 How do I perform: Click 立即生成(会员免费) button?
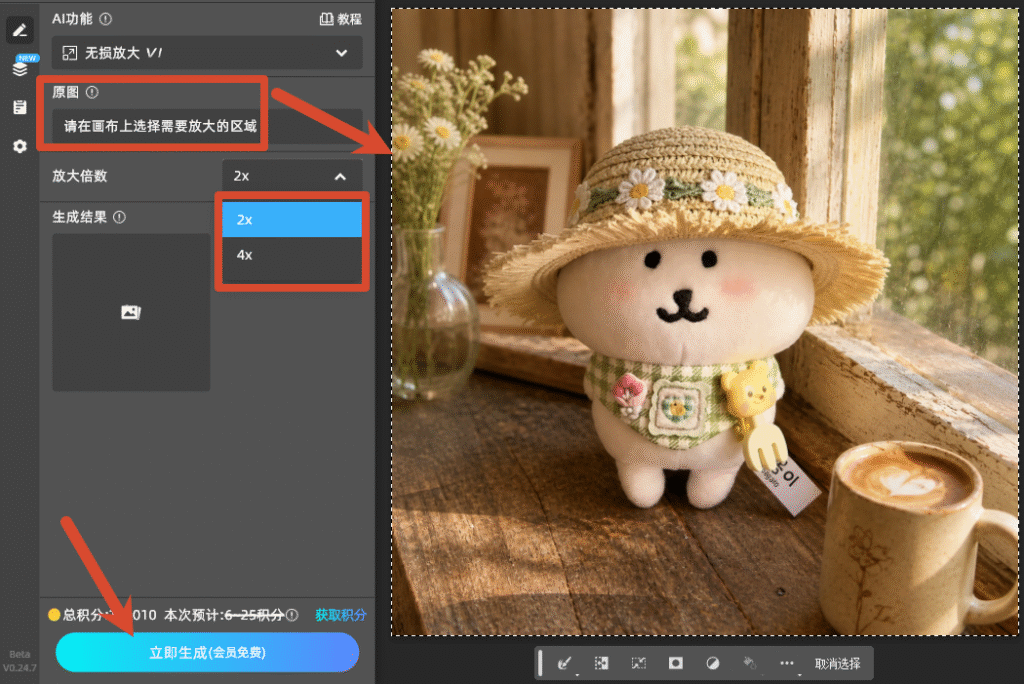click(207, 652)
